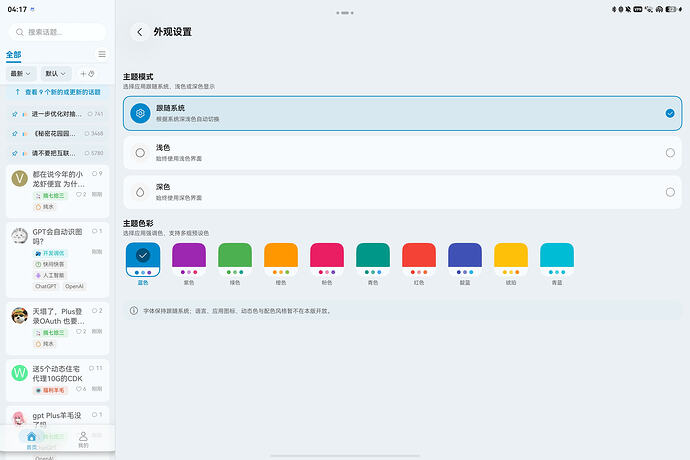Viewport: 690px width, 460px height.
Task: Go back from 外观设置 page
Action: coord(139,32)
